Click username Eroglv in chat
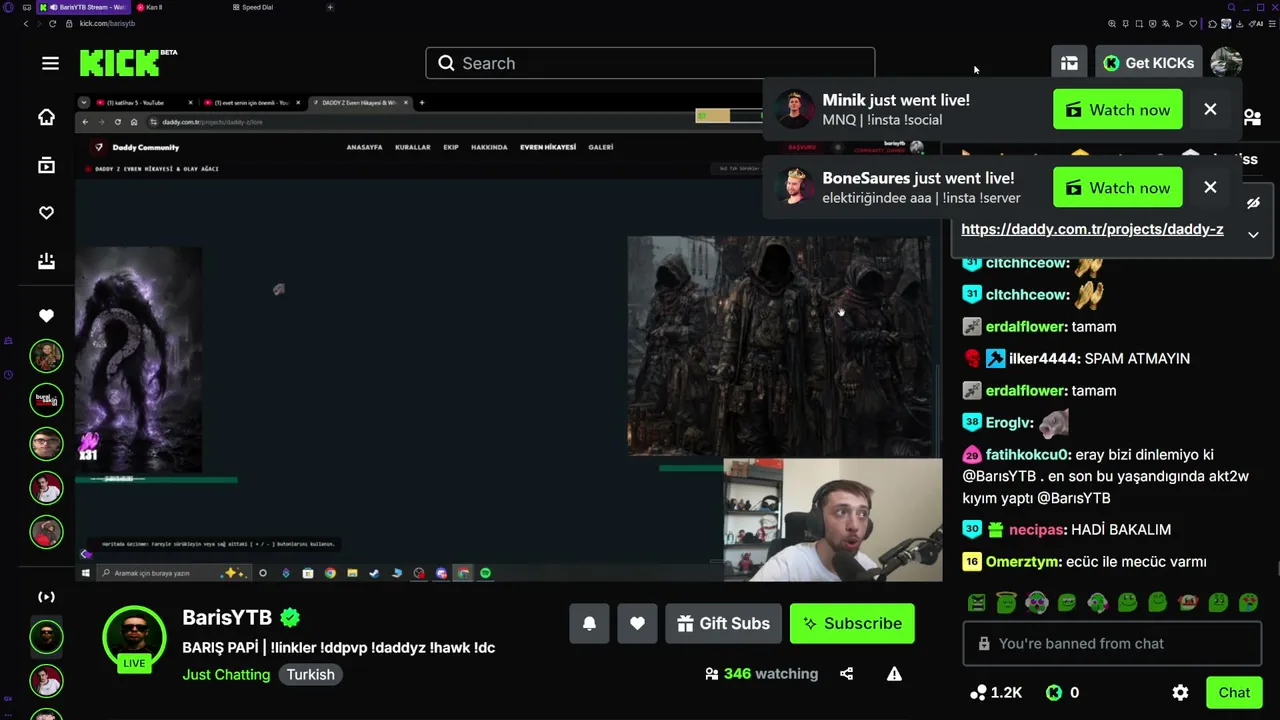The image size is (1280, 720). click(x=1008, y=422)
